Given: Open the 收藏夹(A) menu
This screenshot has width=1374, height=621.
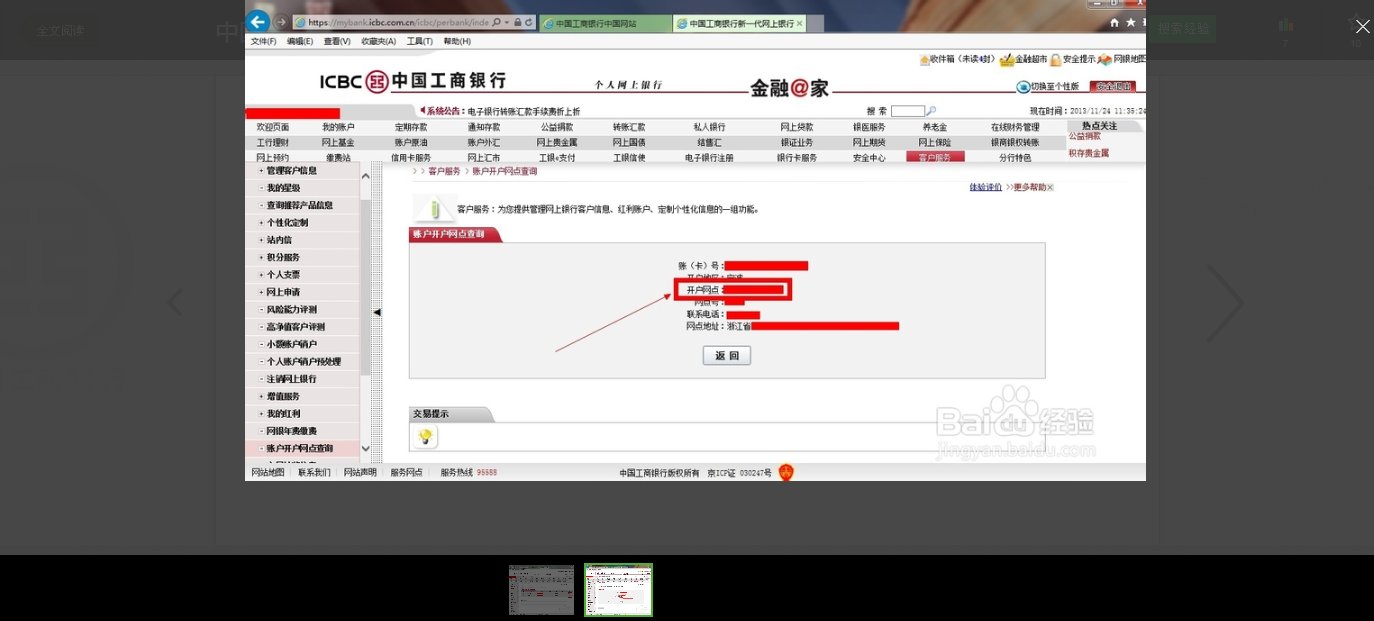Looking at the screenshot, I should click(x=378, y=41).
